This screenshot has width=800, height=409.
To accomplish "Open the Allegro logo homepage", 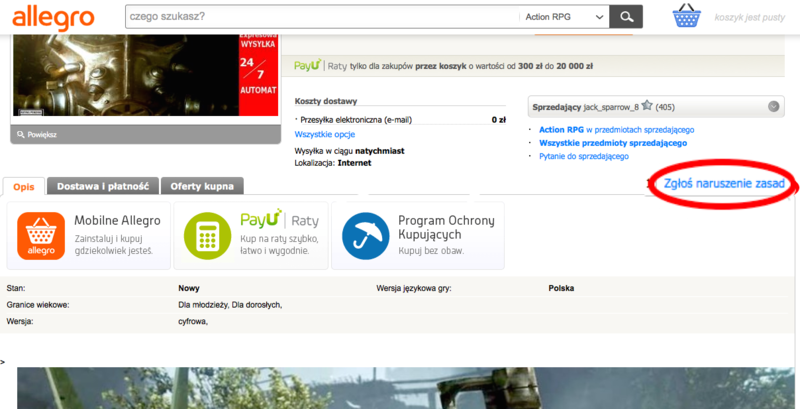I will [x=54, y=17].
